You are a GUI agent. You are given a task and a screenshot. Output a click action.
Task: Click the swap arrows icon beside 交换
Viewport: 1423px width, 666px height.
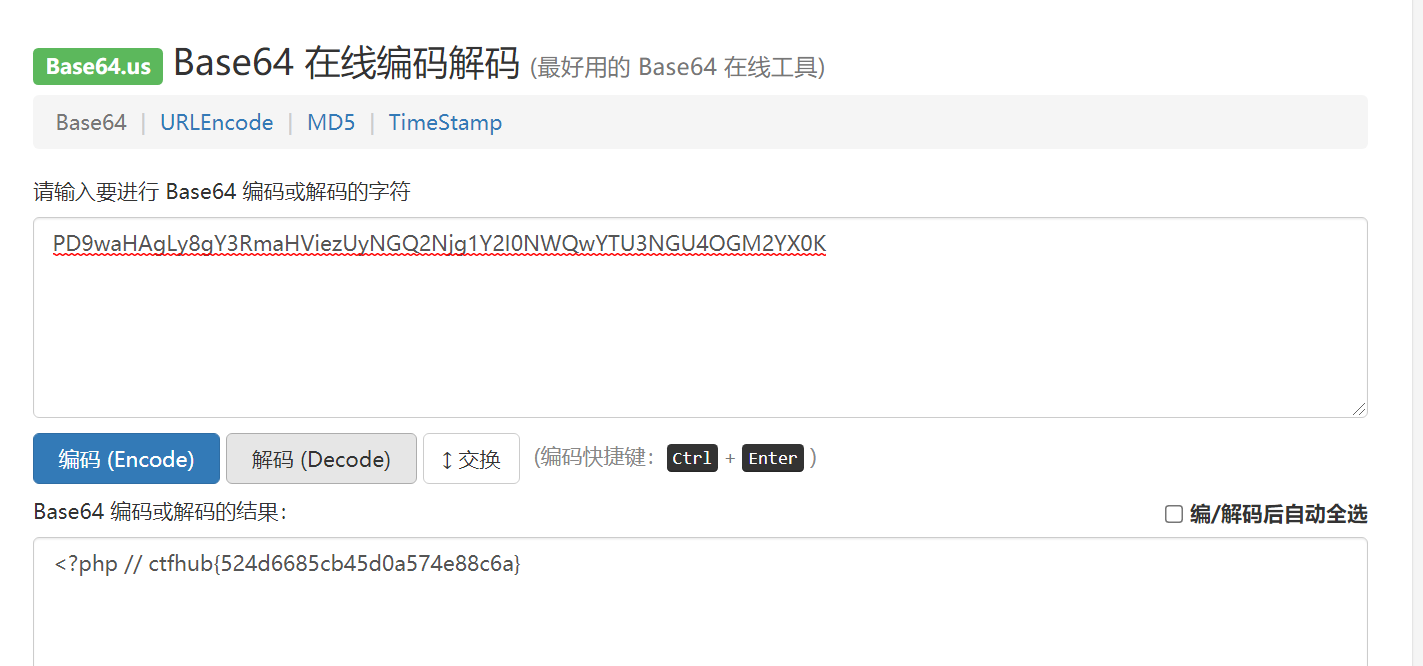[x=447, y=460]
